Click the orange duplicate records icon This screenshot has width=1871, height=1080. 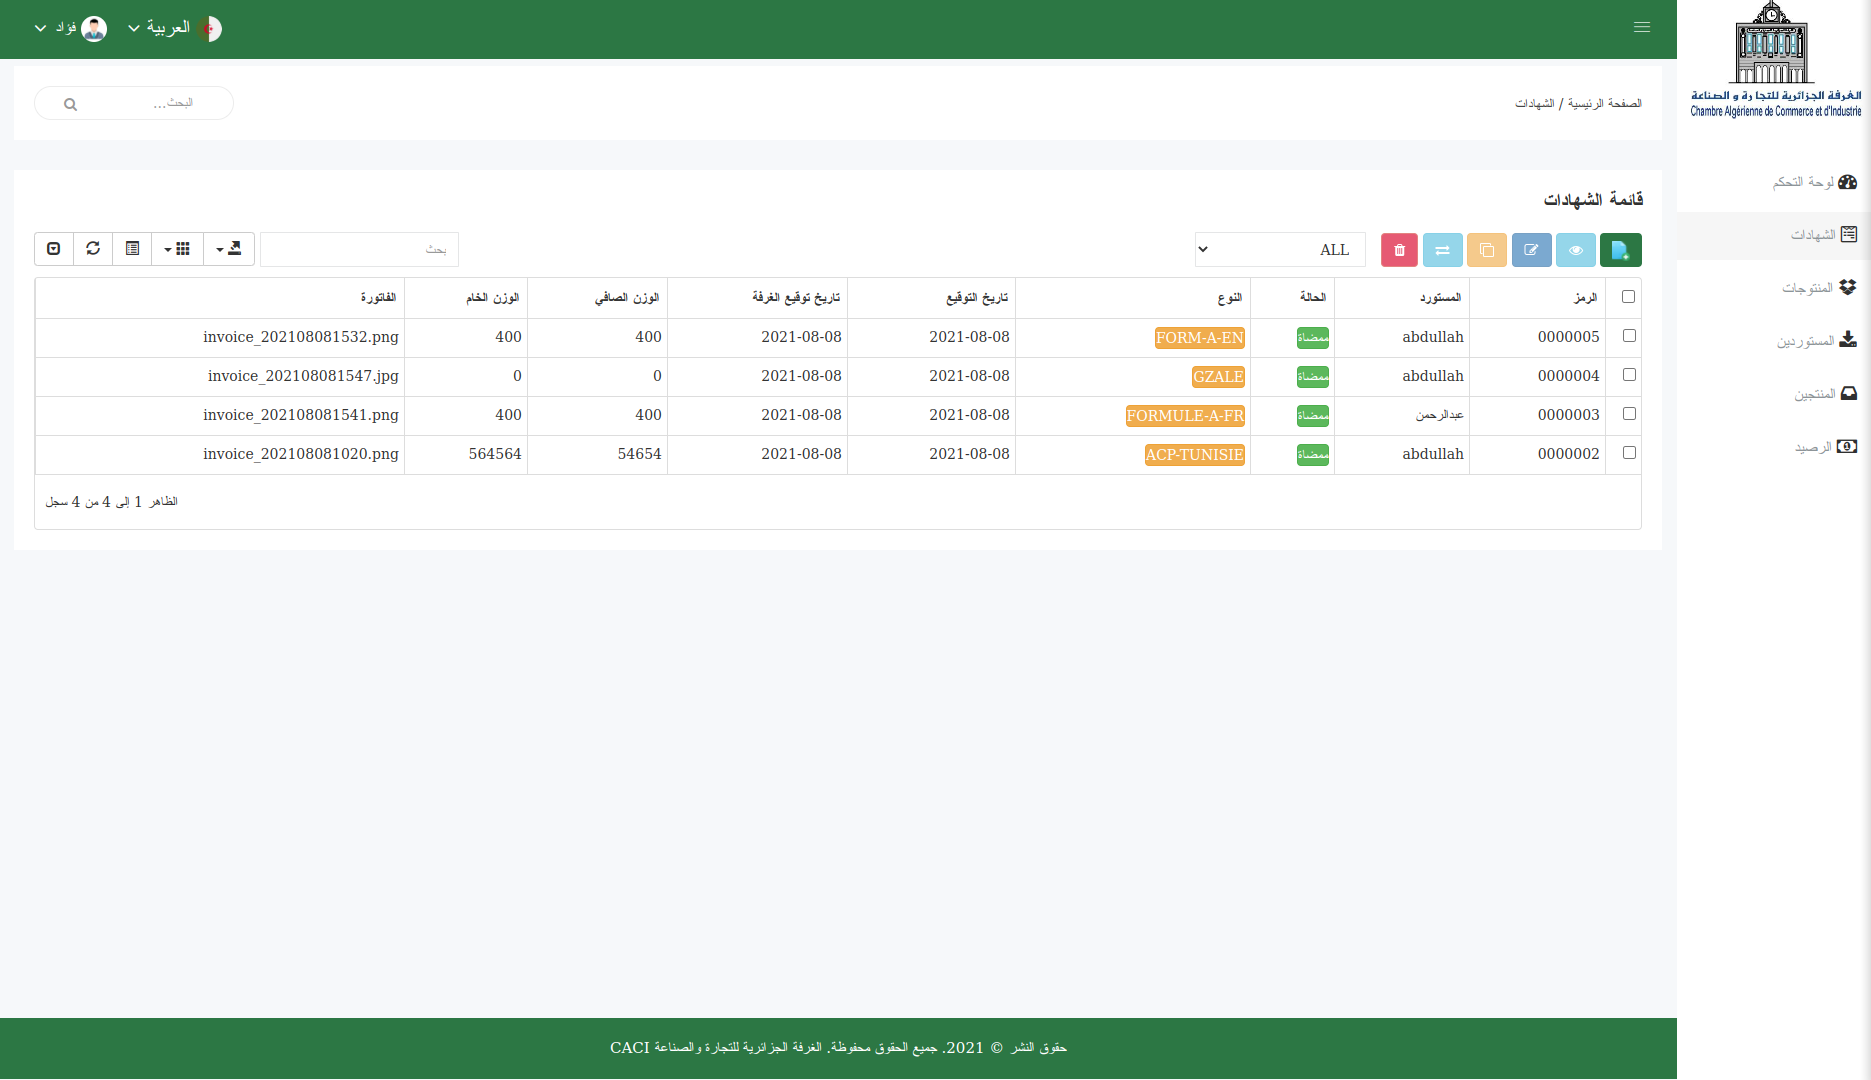(x=1487, y=250)
